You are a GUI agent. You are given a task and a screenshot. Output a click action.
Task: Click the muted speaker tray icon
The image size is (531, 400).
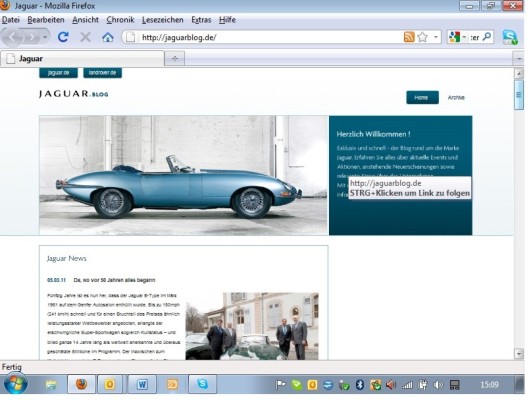[391, 385]
